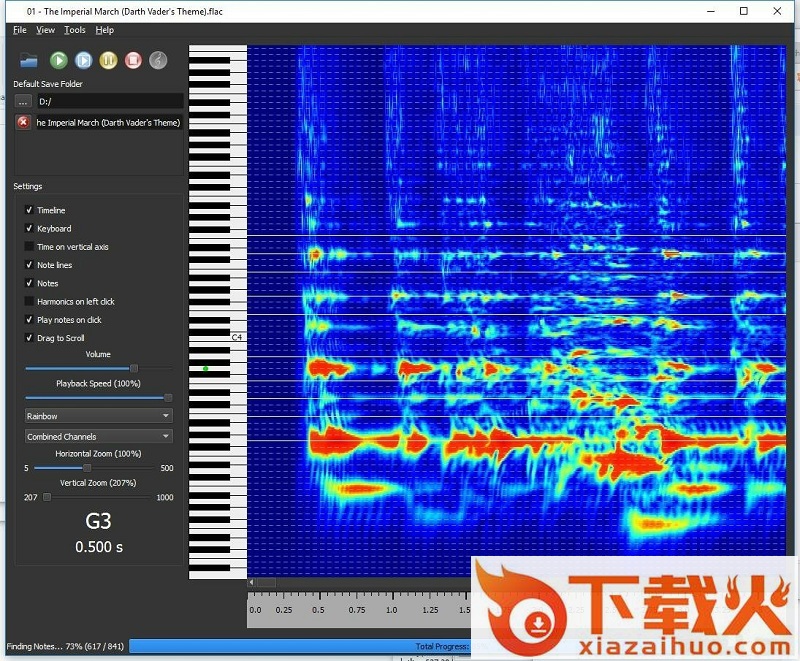Screen dimensions: 800x661
Task: Pause playback with the yellow button
Action: (108, 60)
